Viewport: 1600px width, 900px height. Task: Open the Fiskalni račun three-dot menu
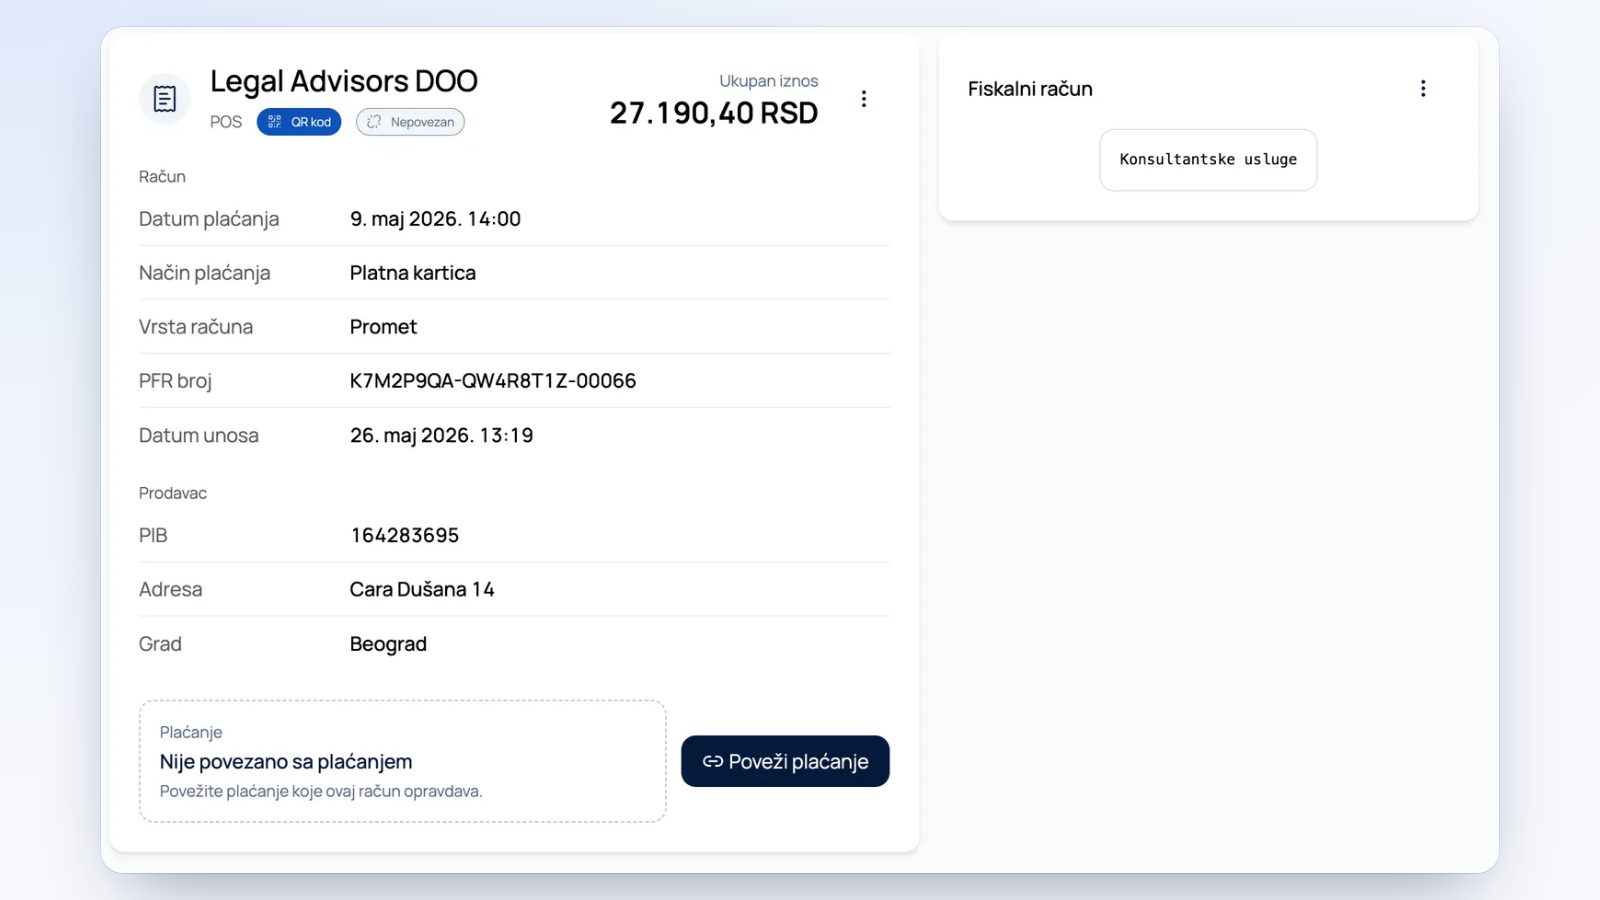click(1423, 89)
